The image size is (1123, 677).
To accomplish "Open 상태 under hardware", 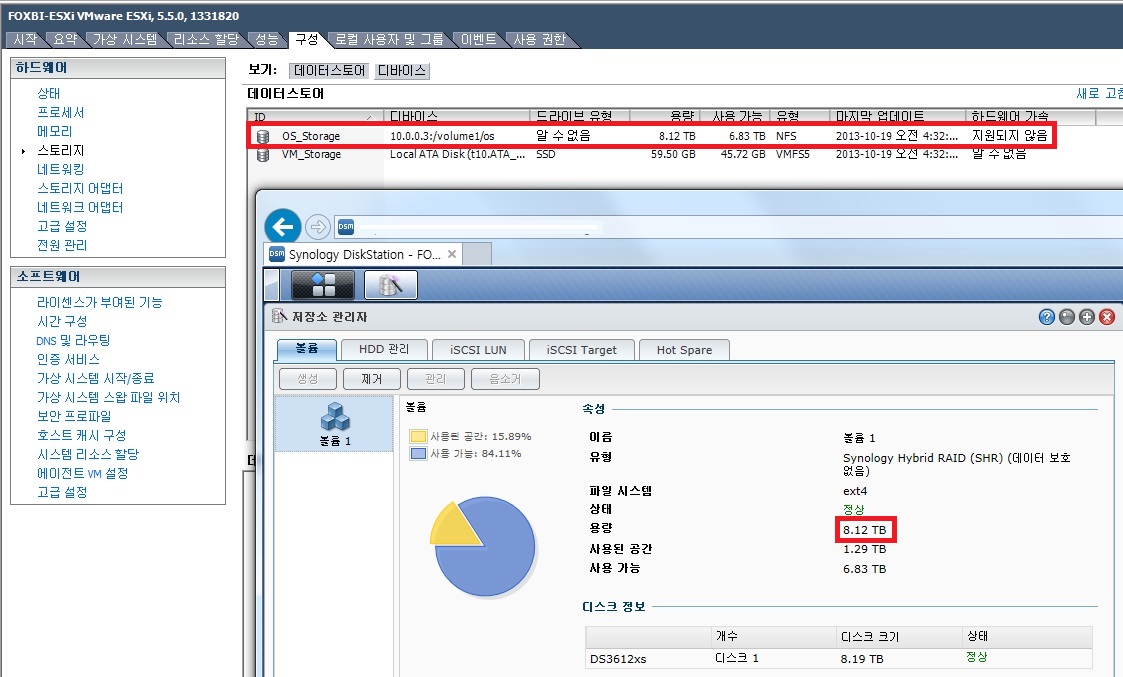I will point(49,93).
